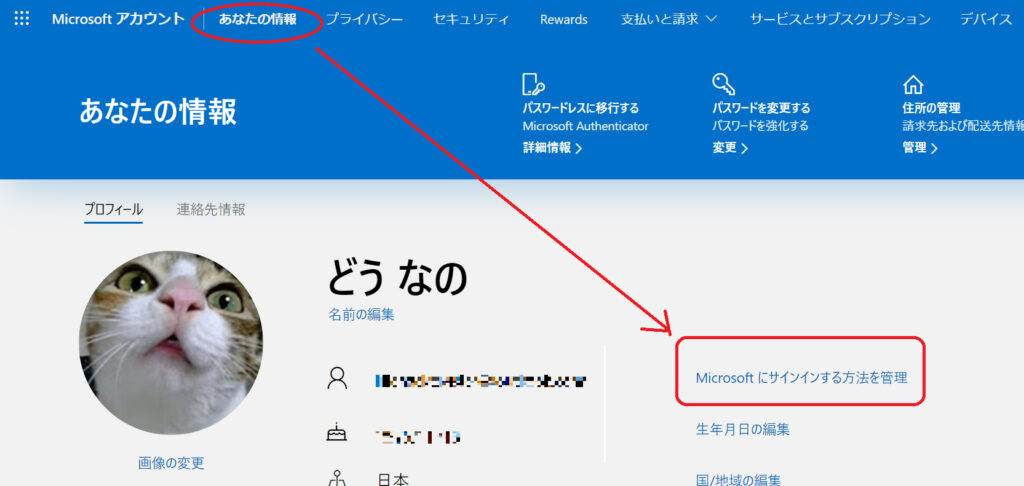The height and width of the screenshot is (486, 1024).
Task: Click 住所の管理 heading
Action: [931, 108]
